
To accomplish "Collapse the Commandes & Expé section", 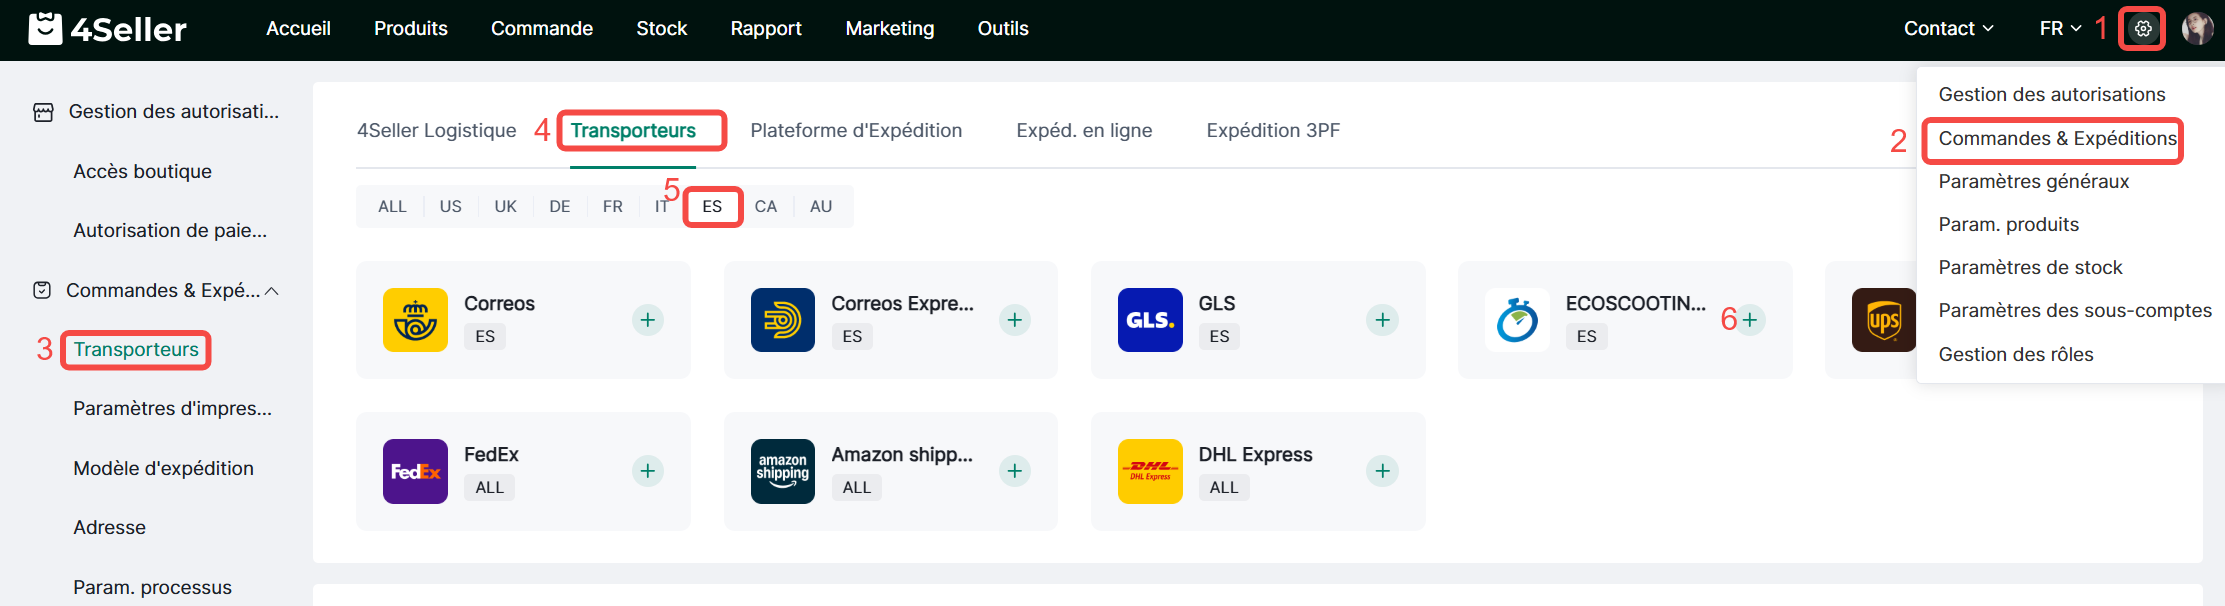I will click(x=271, y=291).
